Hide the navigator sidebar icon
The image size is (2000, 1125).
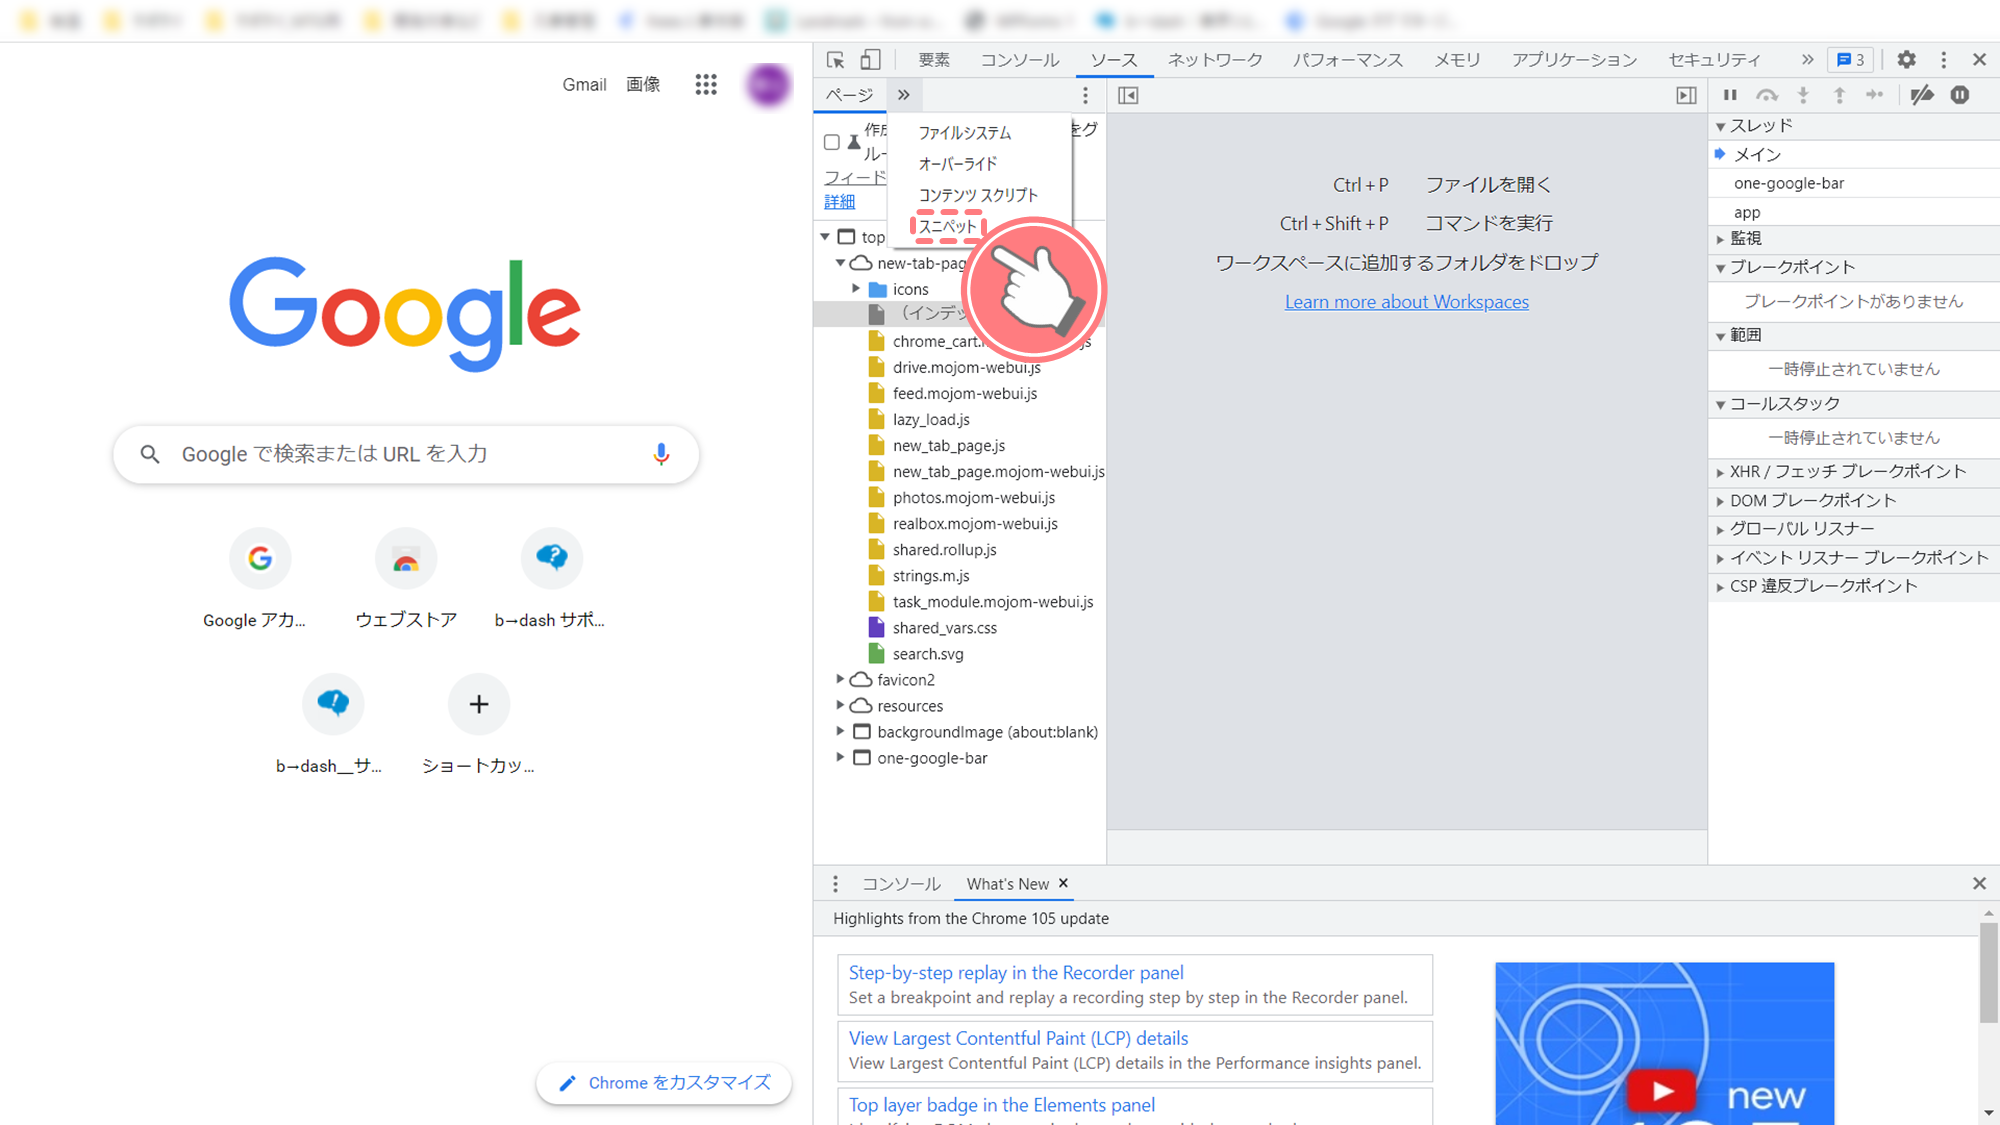[x=1128, y=95]
